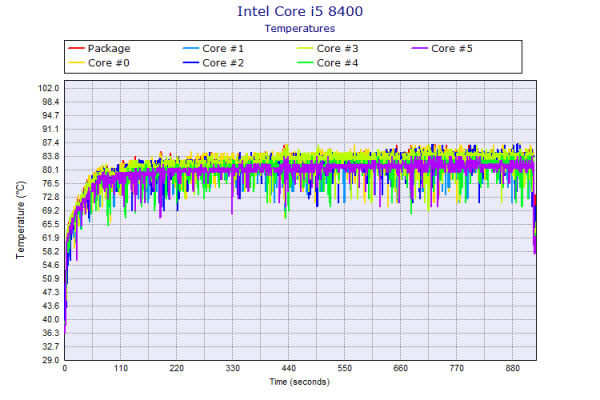Select the Core #0 legend entry
The height and width of the screenshot is (400, 600).
point(99,63)
